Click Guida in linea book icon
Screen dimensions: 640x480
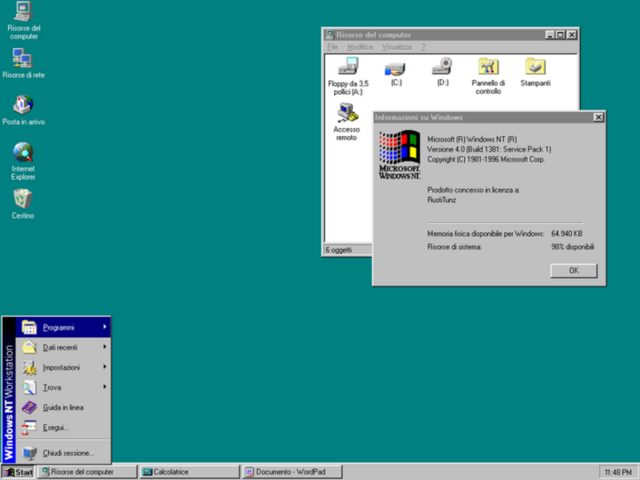coord(29,407)
